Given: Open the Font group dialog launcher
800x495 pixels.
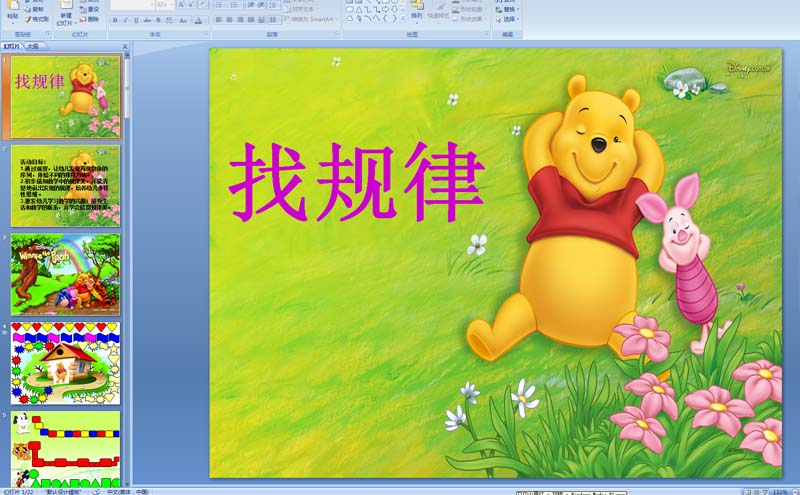Looking at the screenshot, I should pyautogui.click(x=207, y=34).
